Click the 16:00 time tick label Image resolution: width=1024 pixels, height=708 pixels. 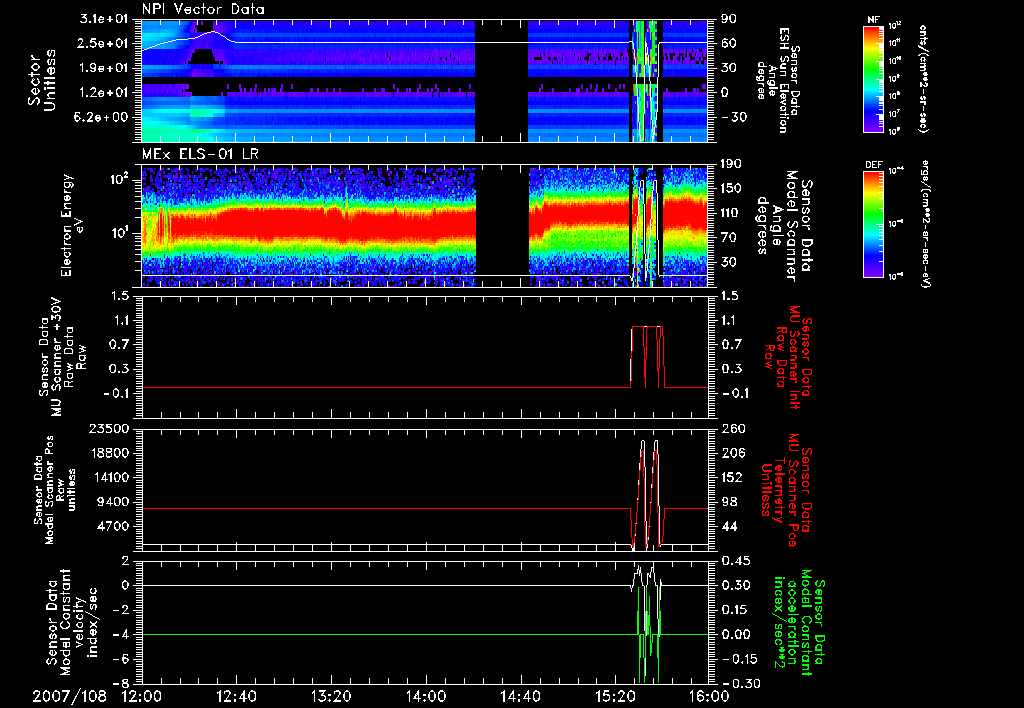[709, 696]
